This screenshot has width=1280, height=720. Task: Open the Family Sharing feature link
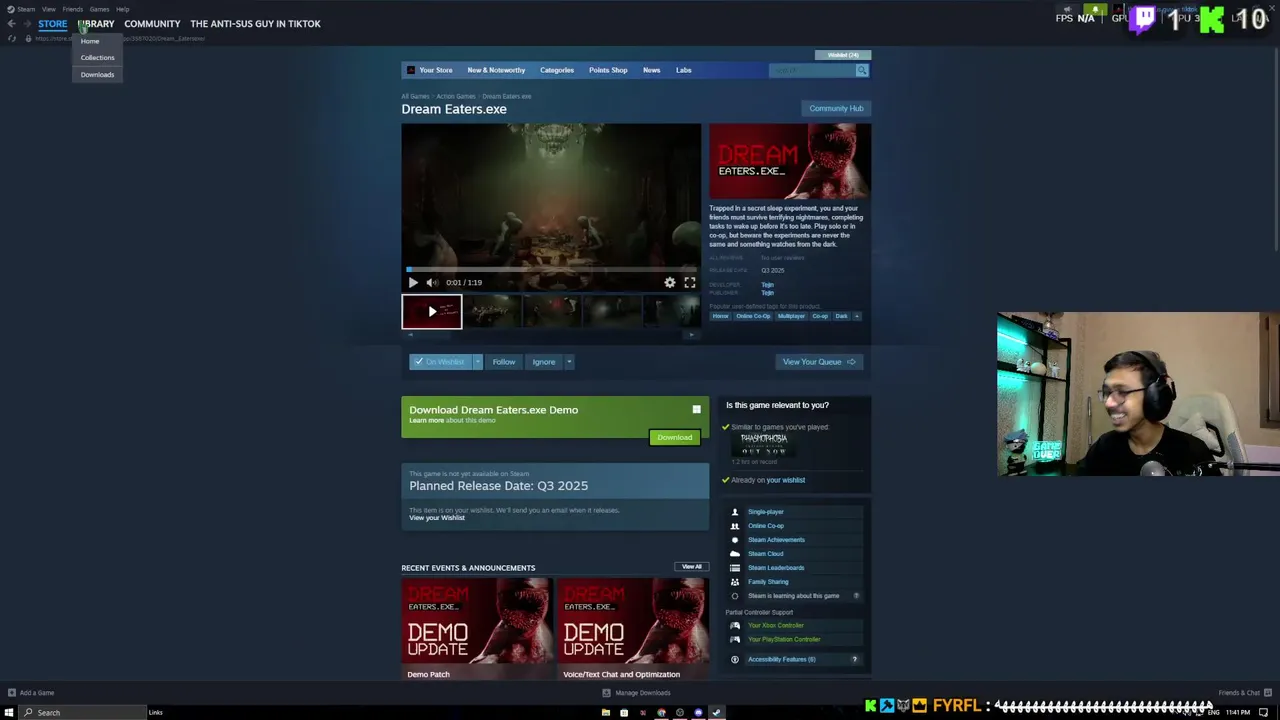pos(768,582)
